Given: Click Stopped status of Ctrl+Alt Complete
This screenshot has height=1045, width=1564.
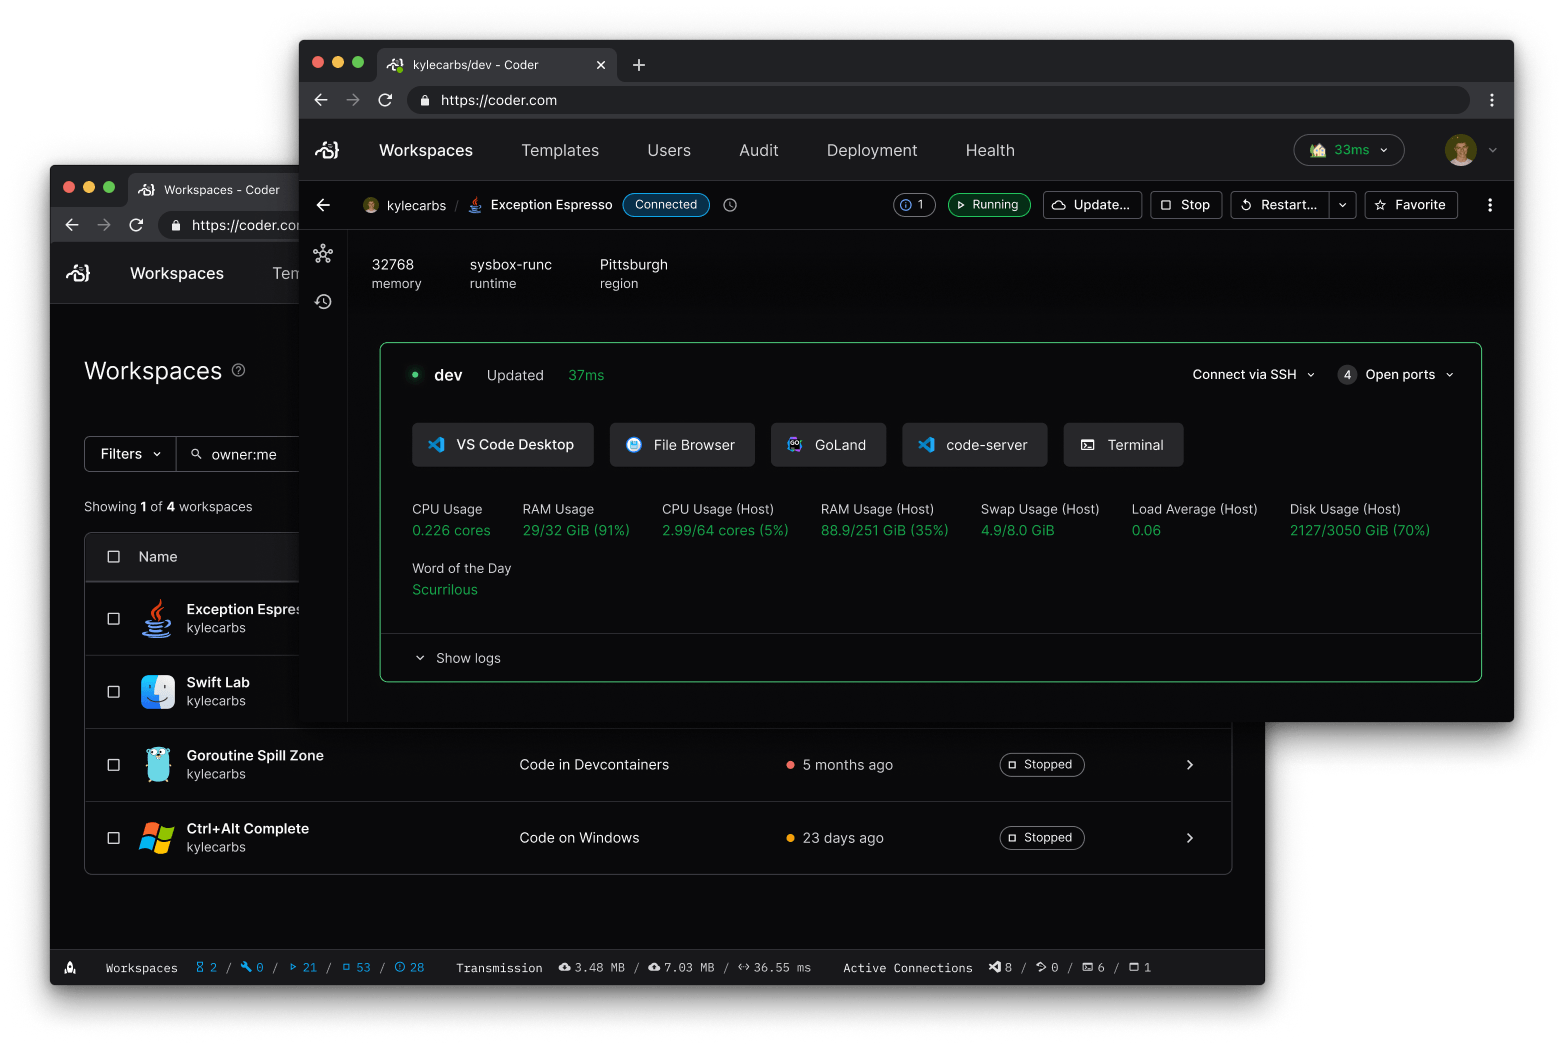Looking at the screenshot, I should (x=1042, y=838).
